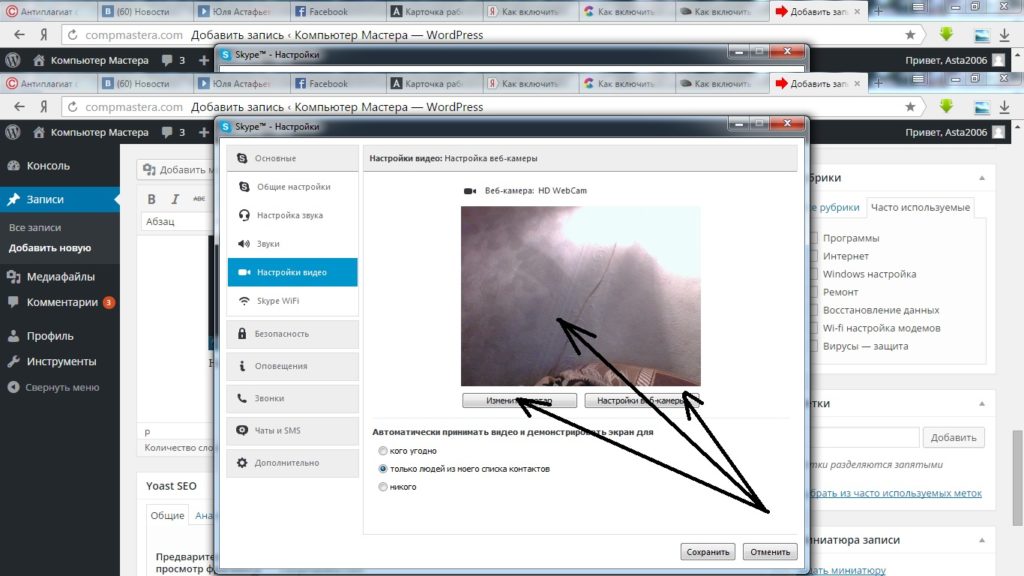Open the Абзац format dropdown
This screenshot has width=1024, height=576.
178,221
